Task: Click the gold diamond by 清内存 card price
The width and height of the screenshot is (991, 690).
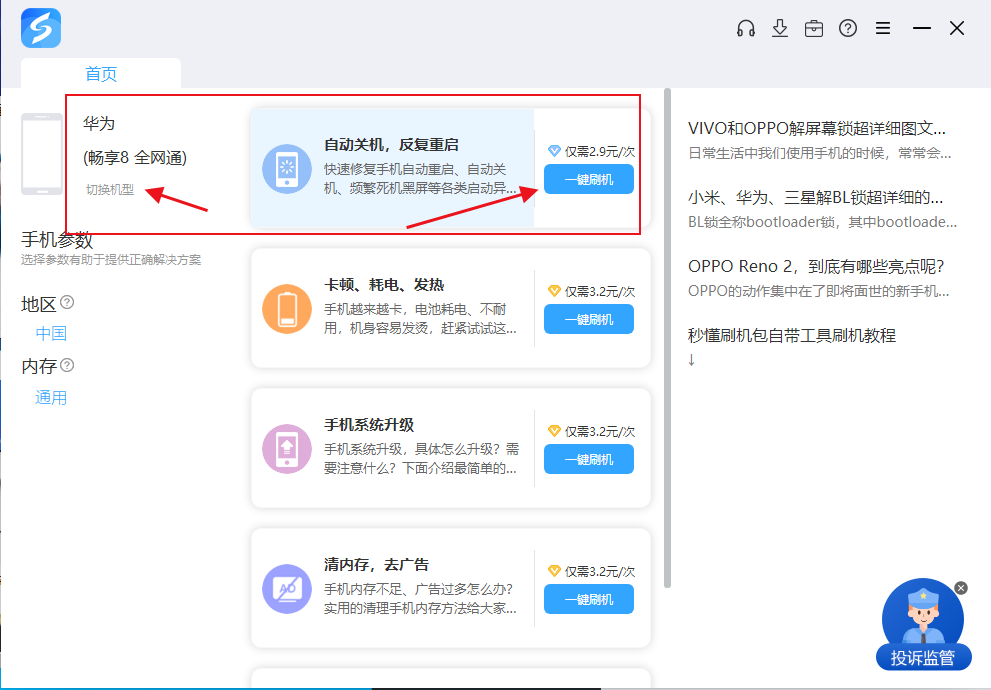Action: tap(554, 571)
